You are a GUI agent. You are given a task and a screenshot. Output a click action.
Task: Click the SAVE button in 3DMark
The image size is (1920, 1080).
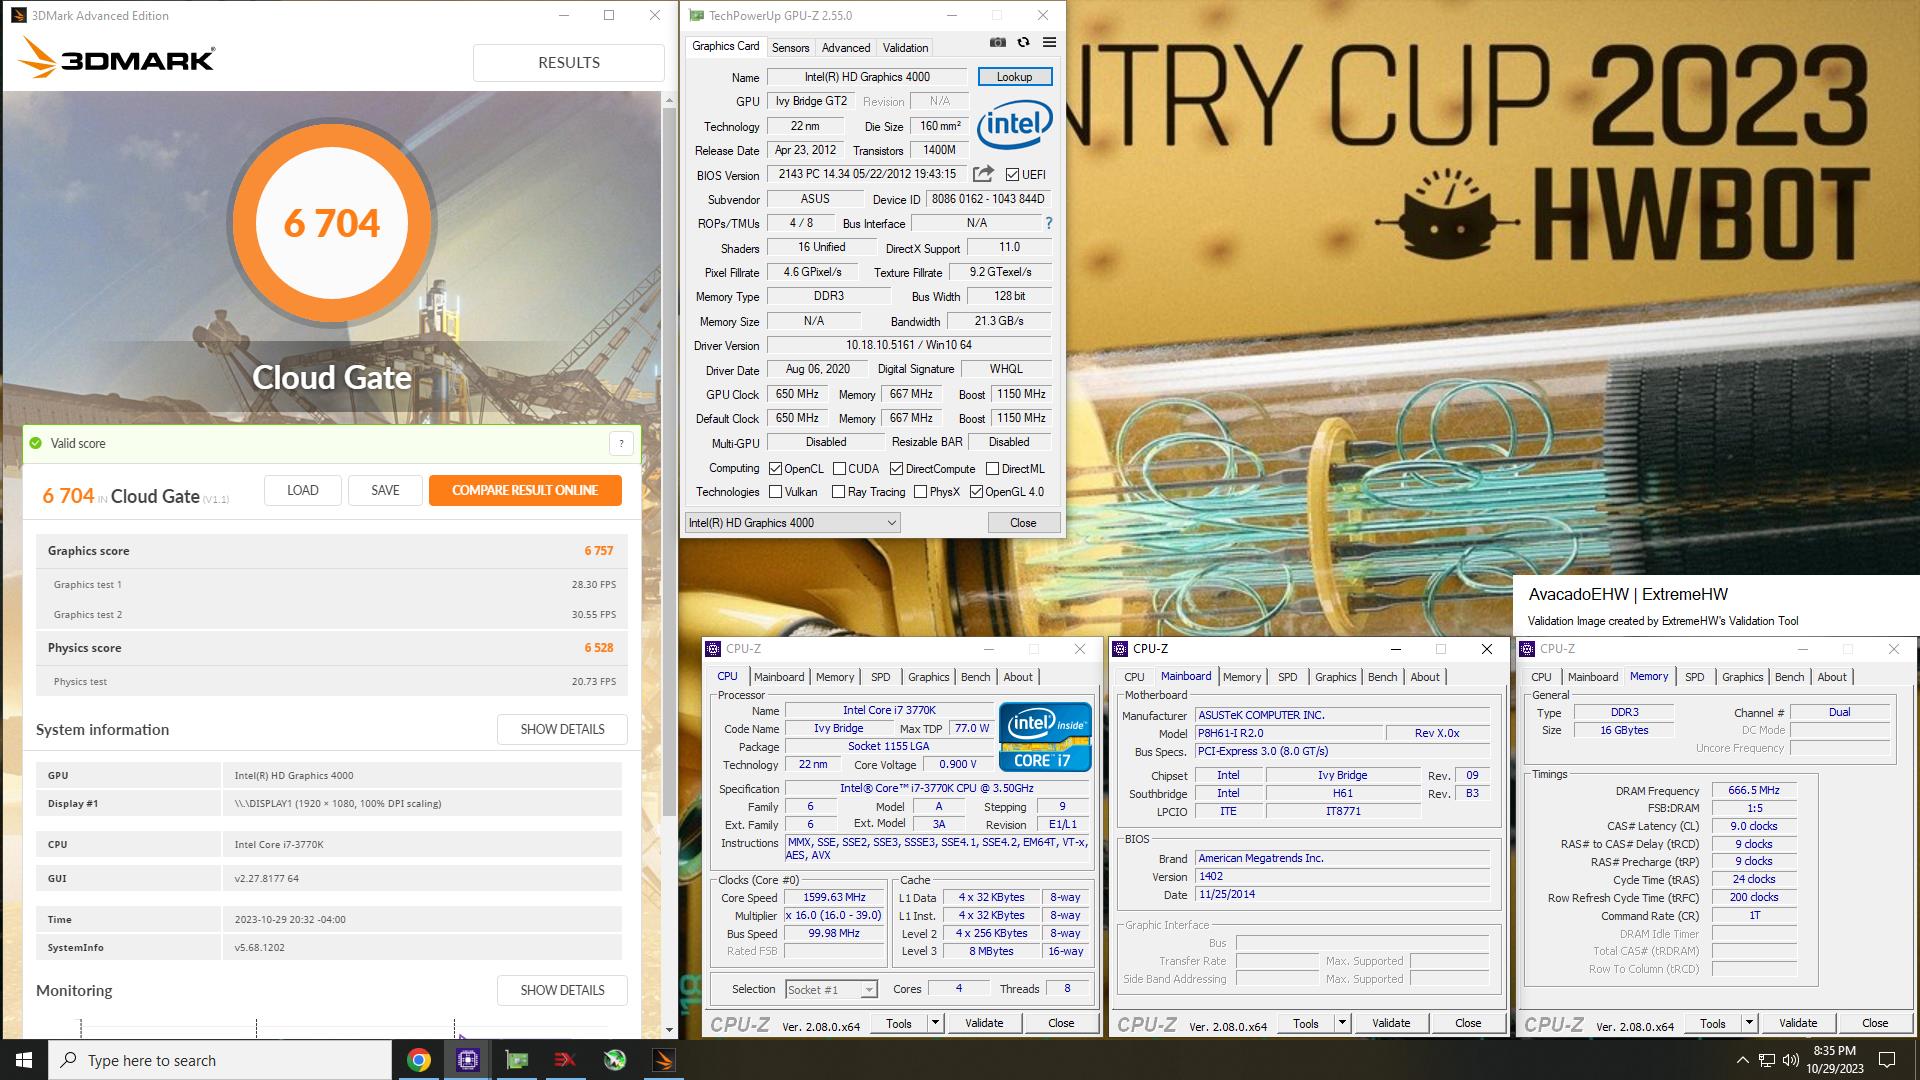(x=385, y=490)
